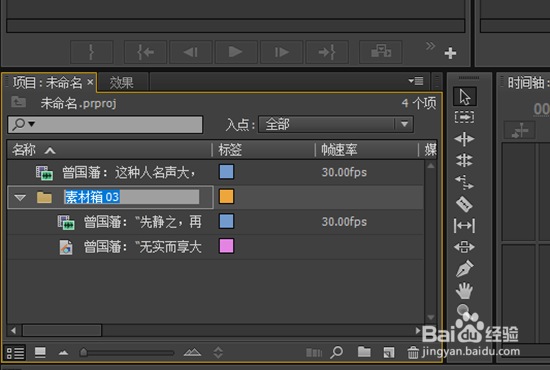Show more transport buttons chevron
The width and height of the screenshot is (550, 370).
point(430,46)
